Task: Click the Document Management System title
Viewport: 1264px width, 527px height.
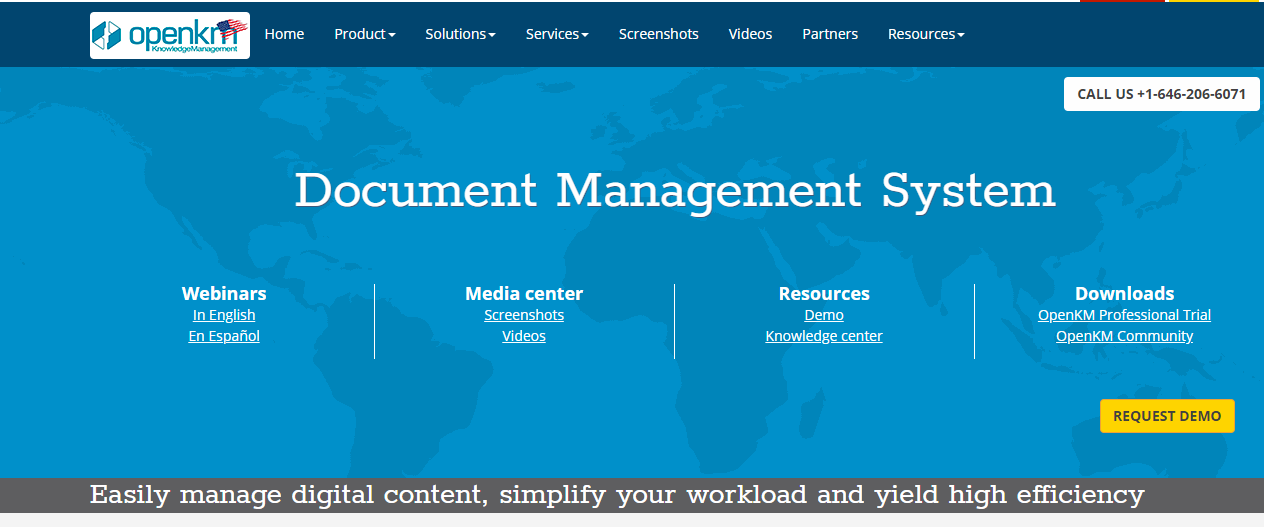Action: click(675, 190)
